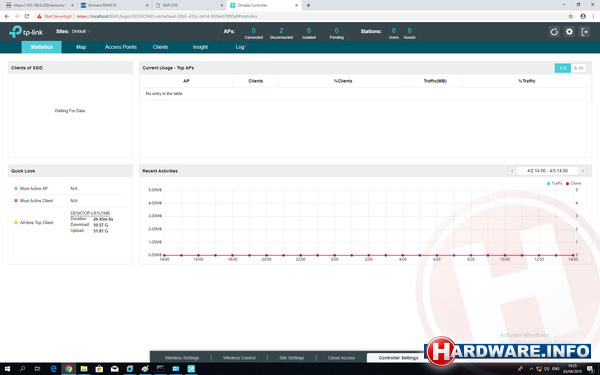Click the not-secure warning triangle icon
Viewport: 600px width, 375px height.
pos(39,16)
